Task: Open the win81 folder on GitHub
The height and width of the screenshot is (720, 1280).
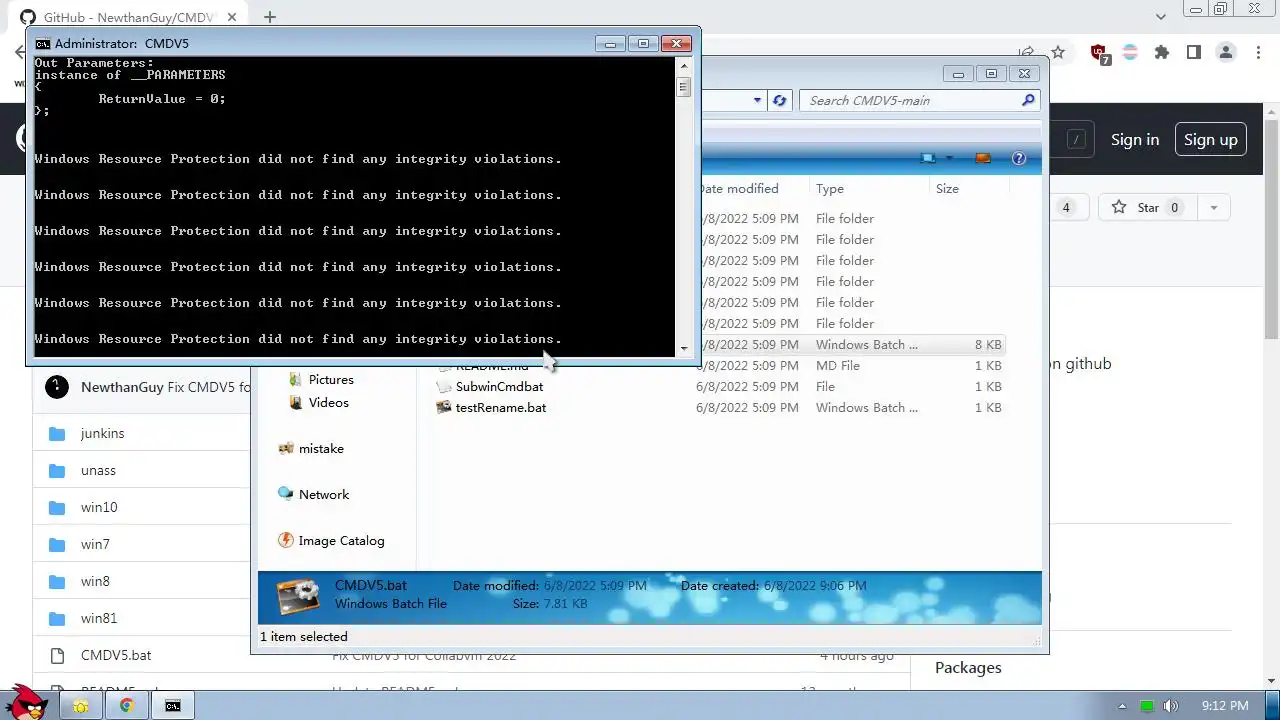Action: coord(99,618)
